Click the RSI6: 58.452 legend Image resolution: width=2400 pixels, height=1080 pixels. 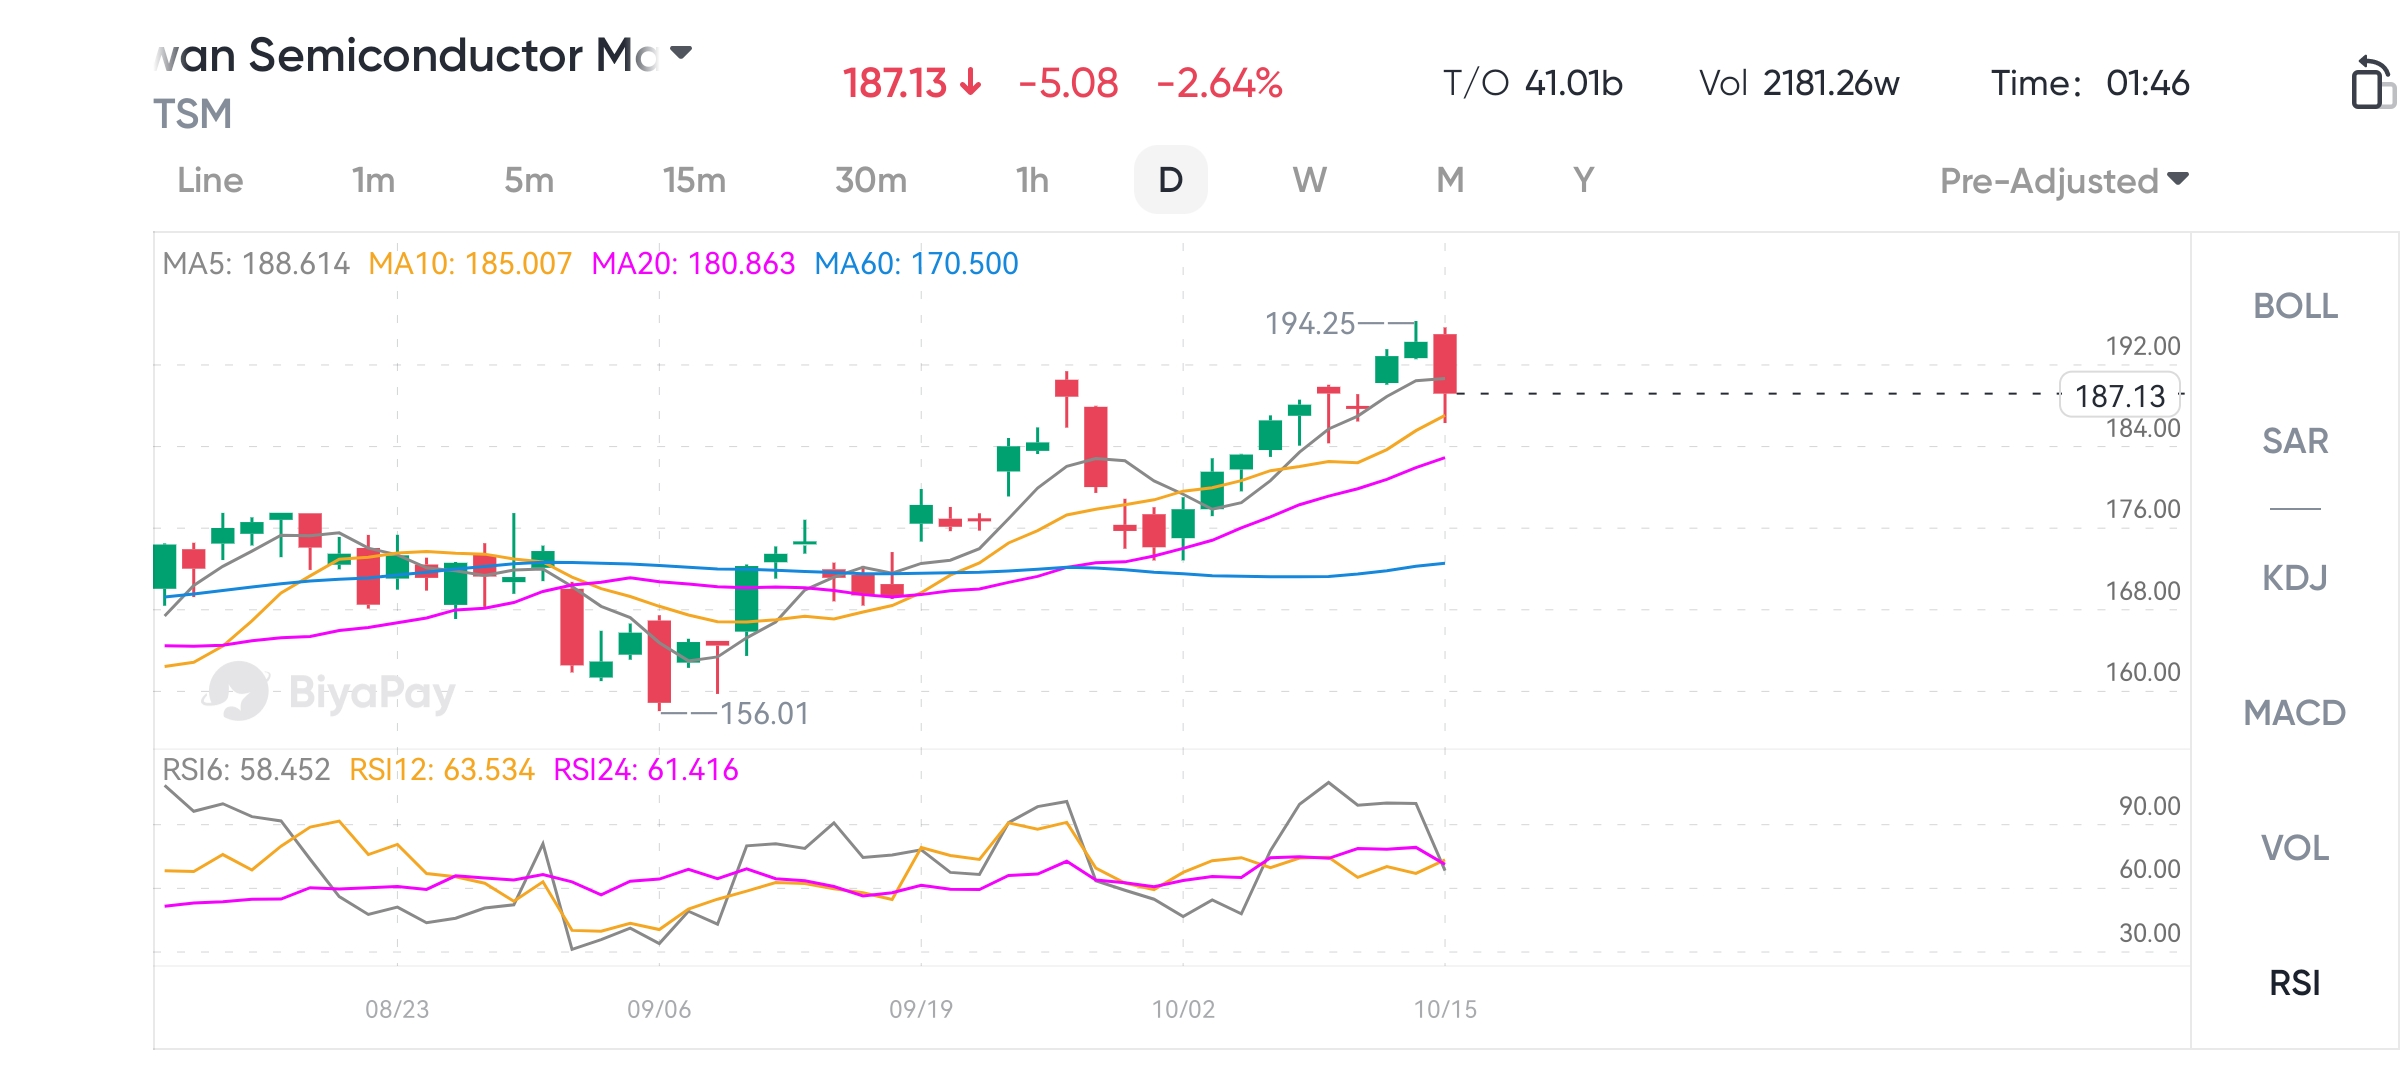coord(246,770)
